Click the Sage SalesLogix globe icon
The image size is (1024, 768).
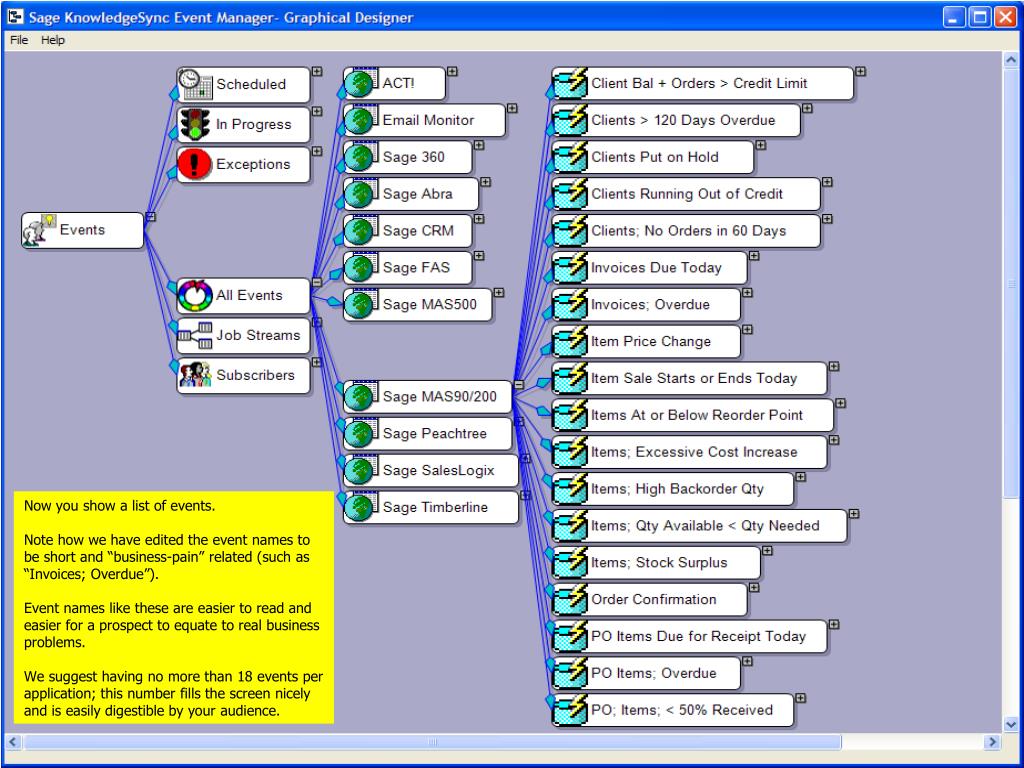(x=361, y=470)
